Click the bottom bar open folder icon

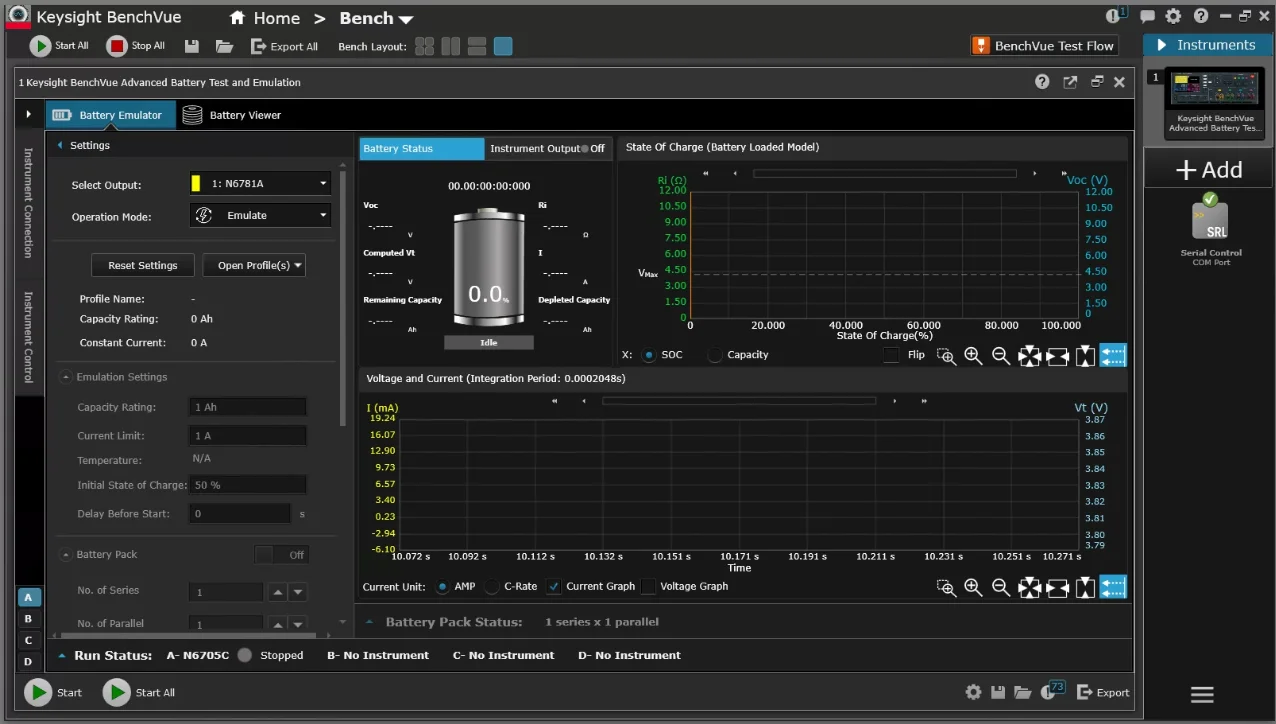(1022, 692)
